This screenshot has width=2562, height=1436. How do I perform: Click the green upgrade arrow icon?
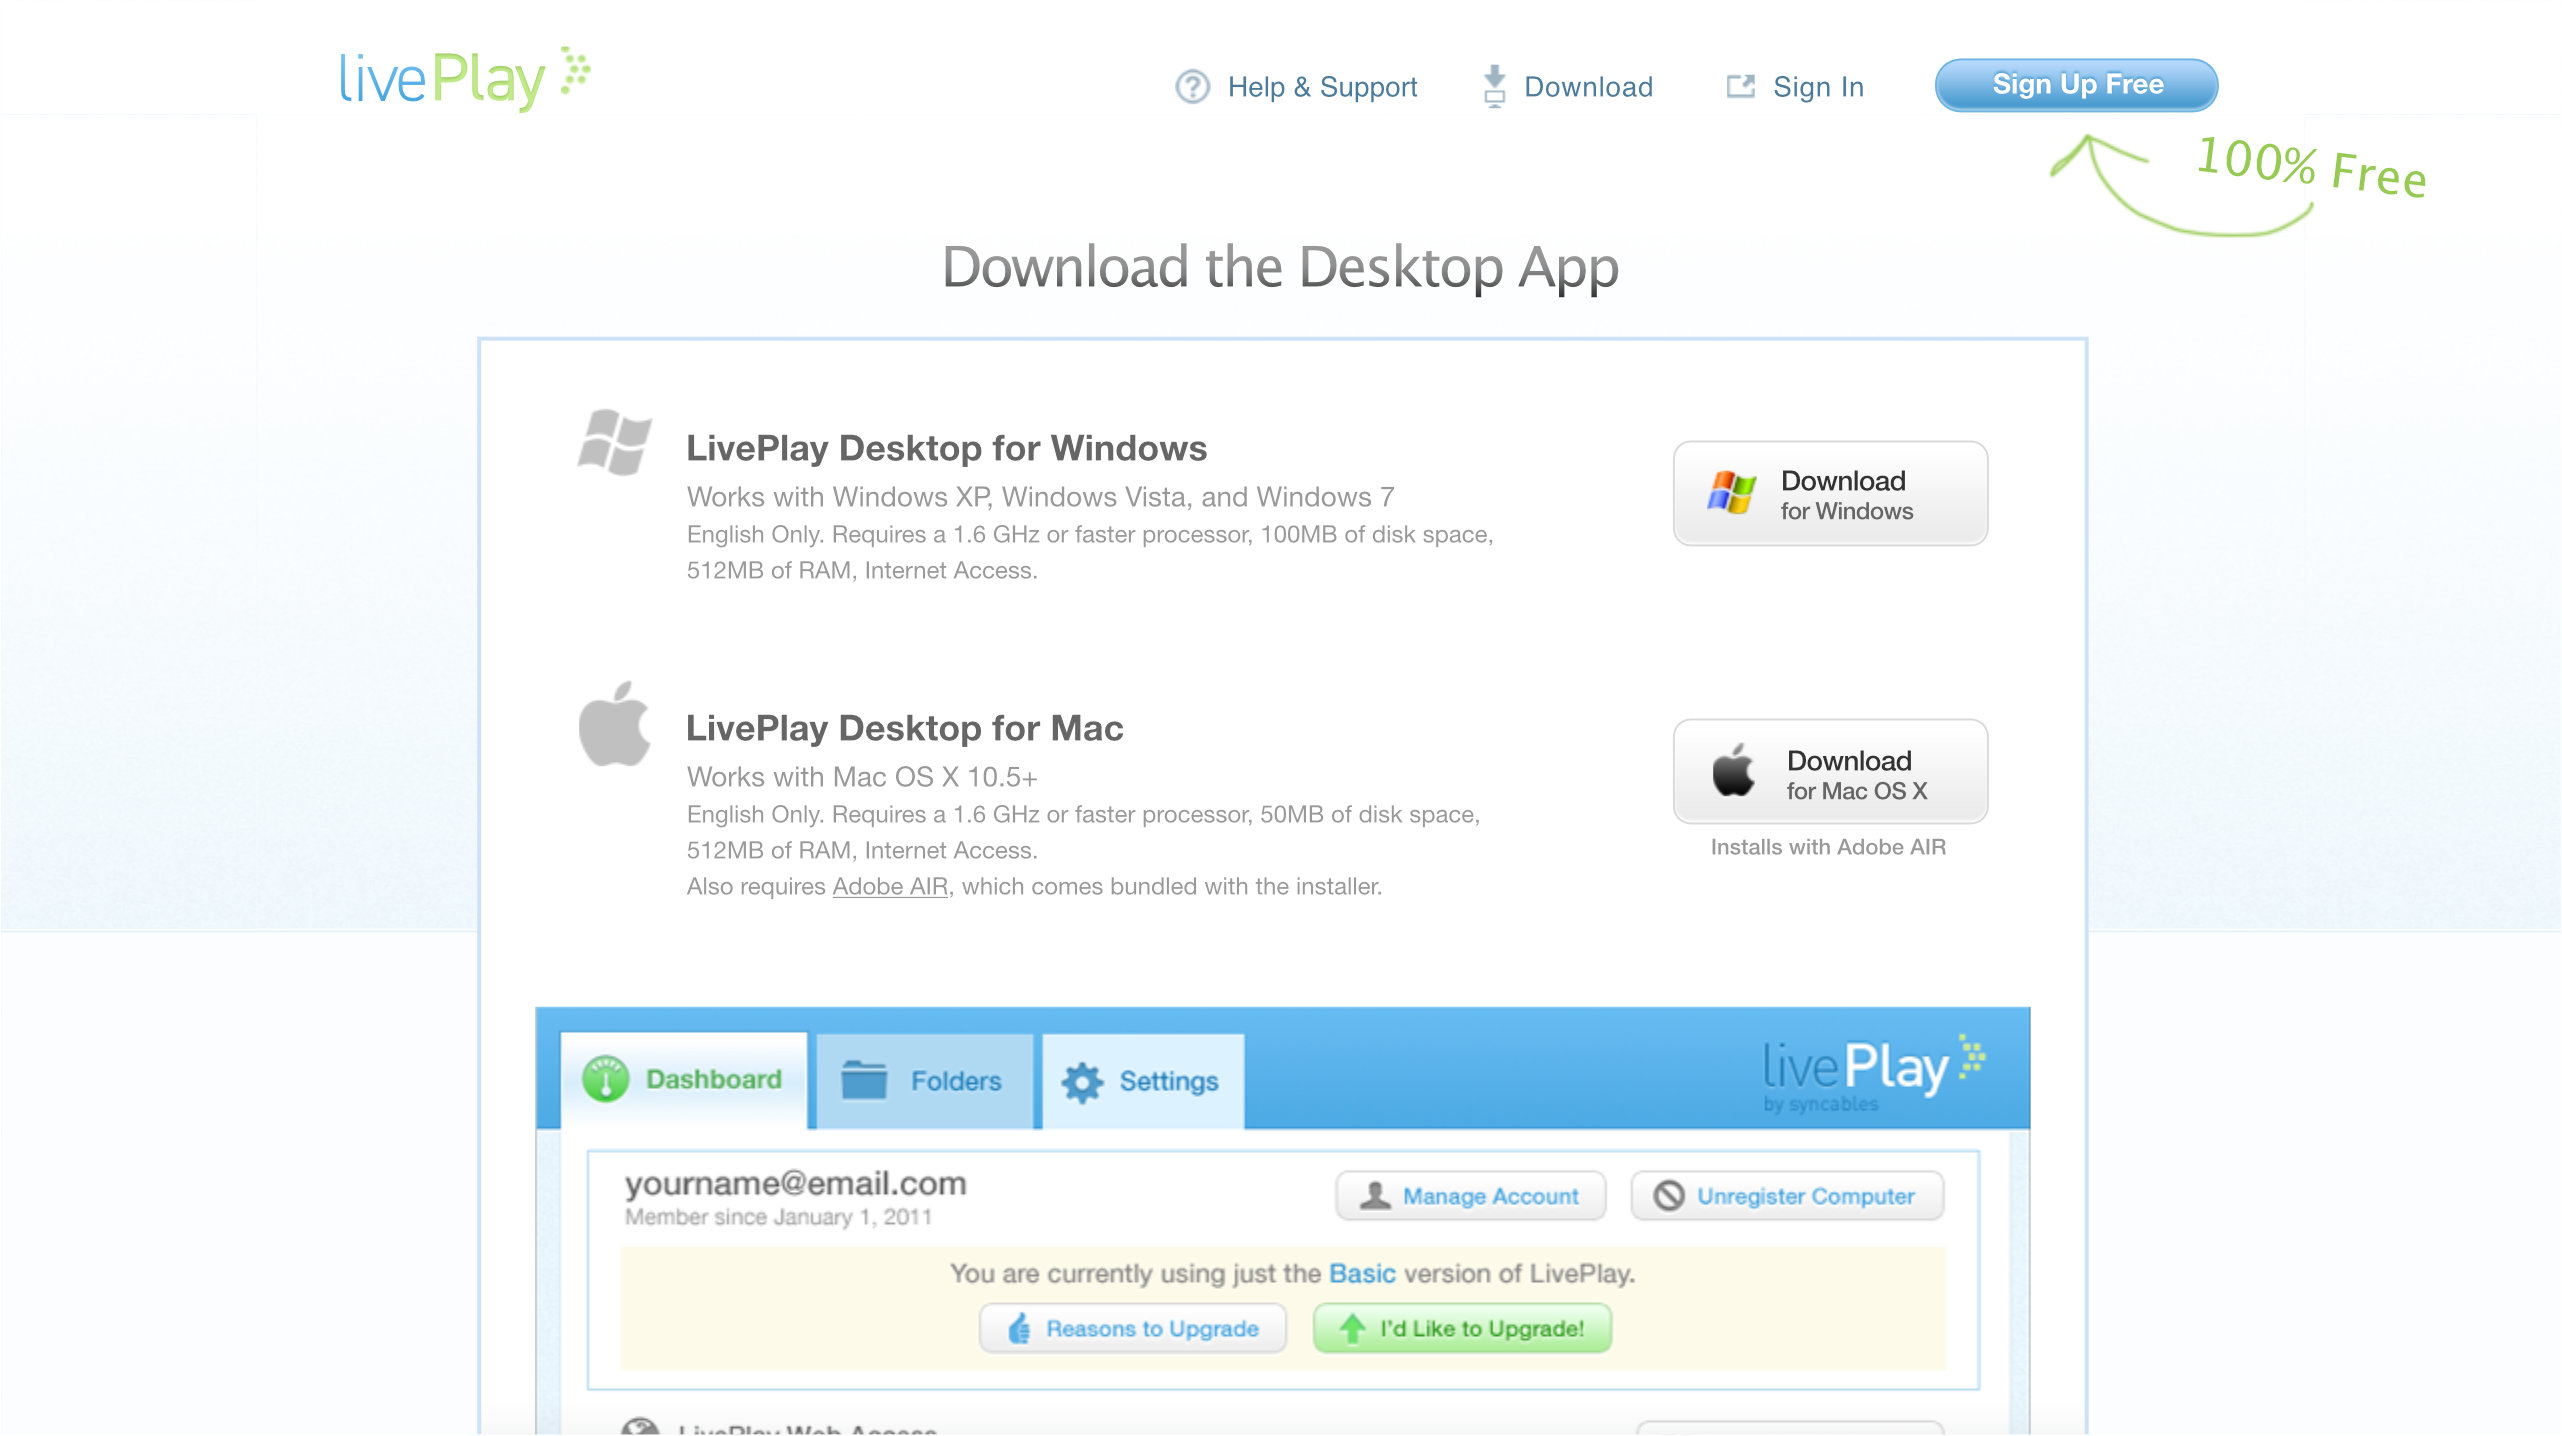[1352, 1328]
